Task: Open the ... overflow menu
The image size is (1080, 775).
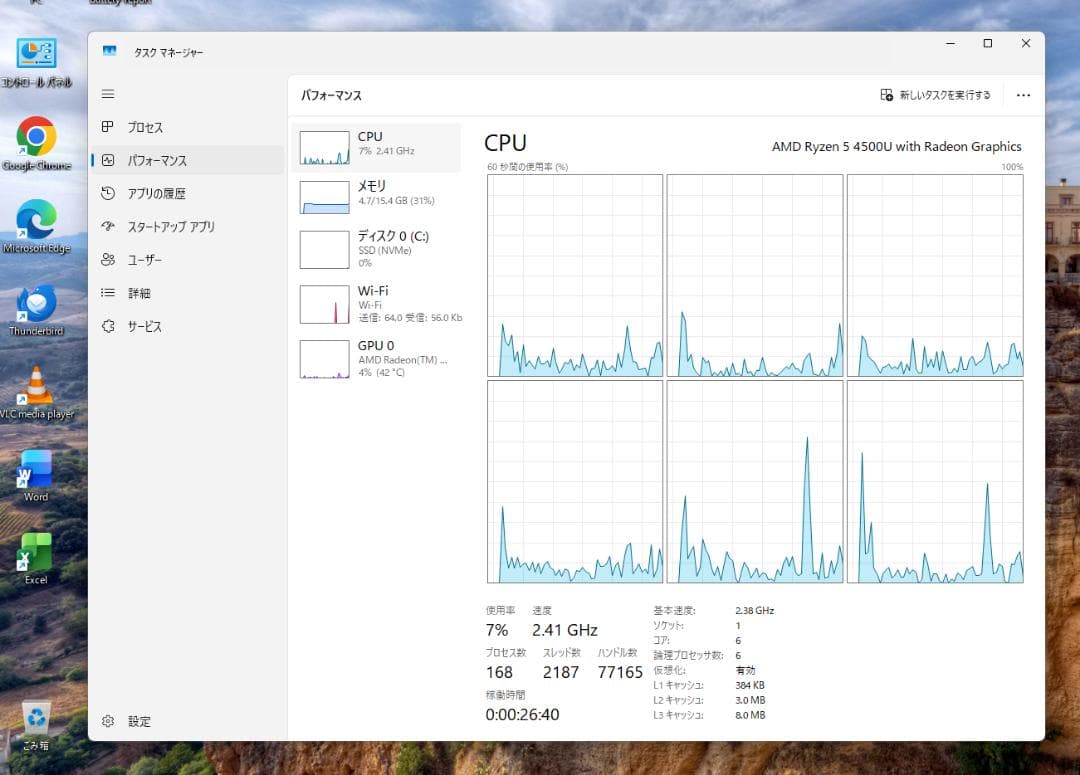Action: click(1022, 94)
